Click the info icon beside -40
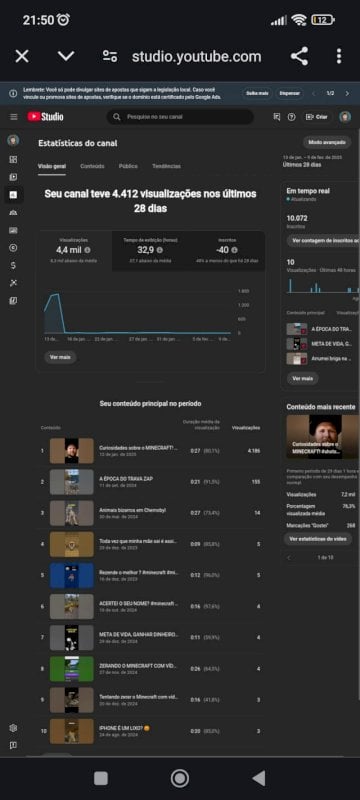The height and width of the screenshot is (800, 360). pyautogui.click(x=234, y=250)
